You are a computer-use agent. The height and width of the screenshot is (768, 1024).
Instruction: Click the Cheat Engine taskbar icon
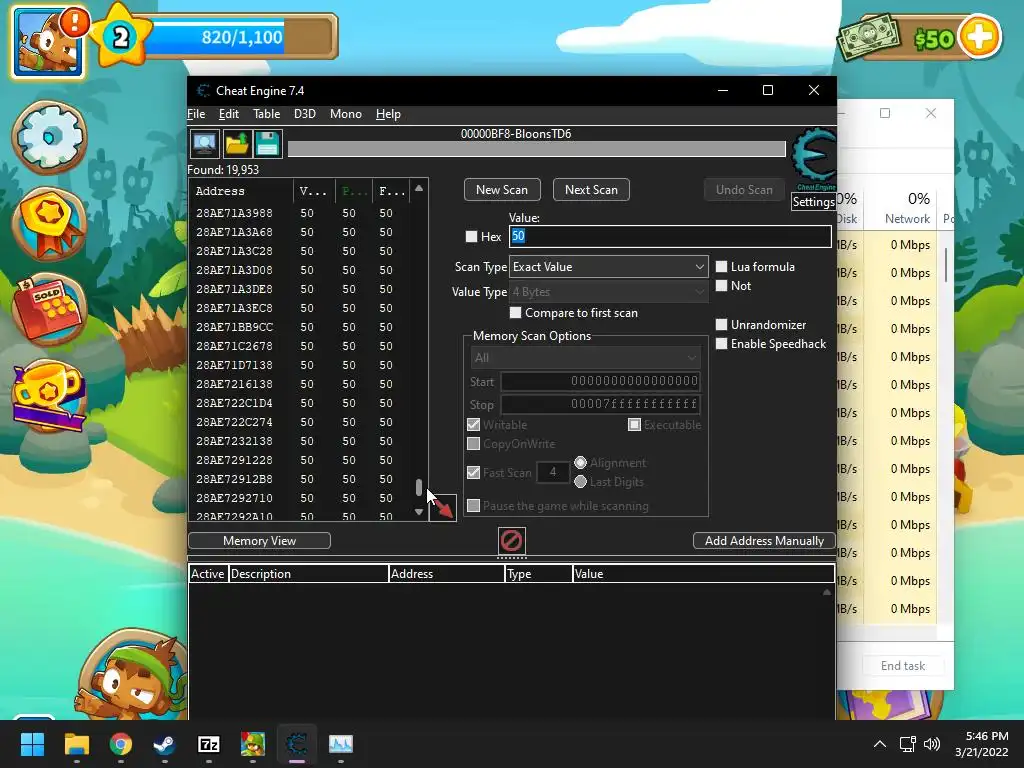pos(296,744)
